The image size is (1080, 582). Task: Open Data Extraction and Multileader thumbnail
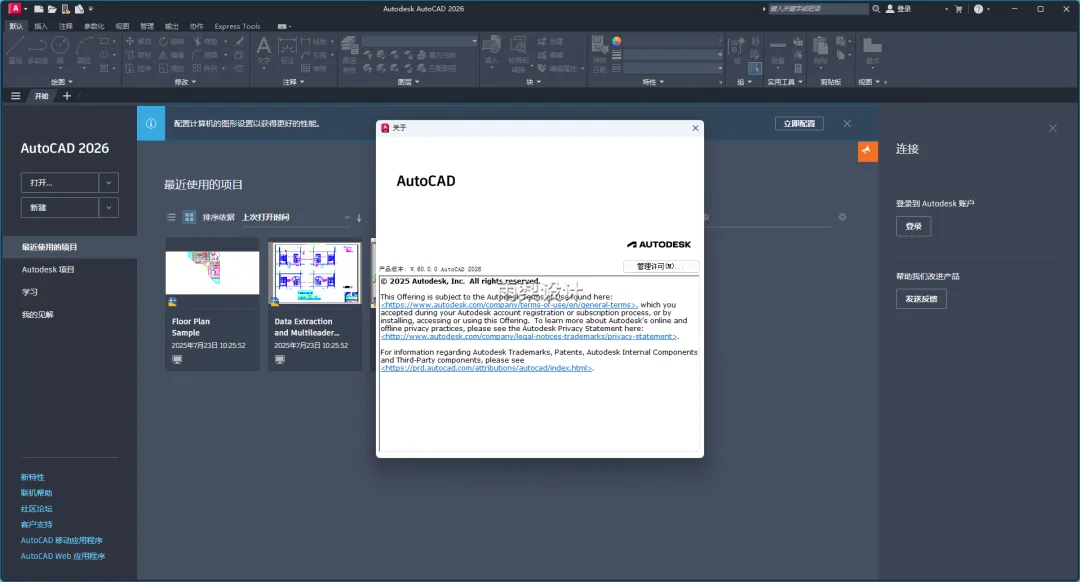(315, 273)
